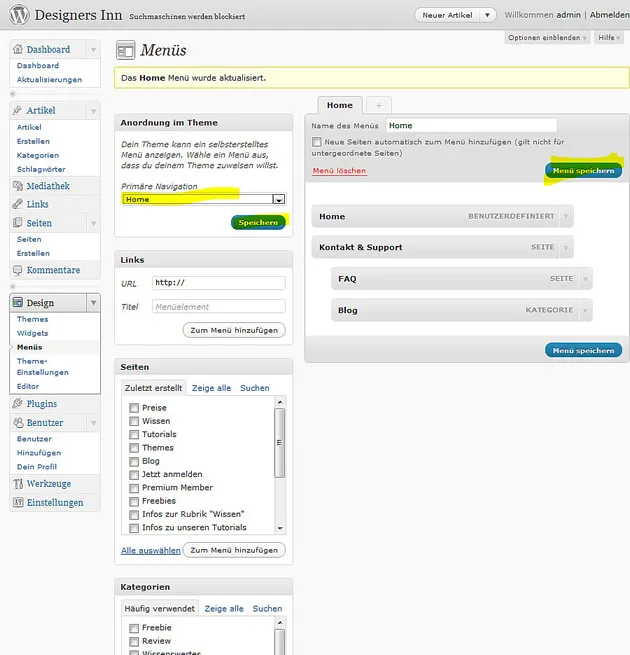The height and width of the screenshot is (655, 630).
Task: Select the Home menu tab
Action: (x=340, y=105)
